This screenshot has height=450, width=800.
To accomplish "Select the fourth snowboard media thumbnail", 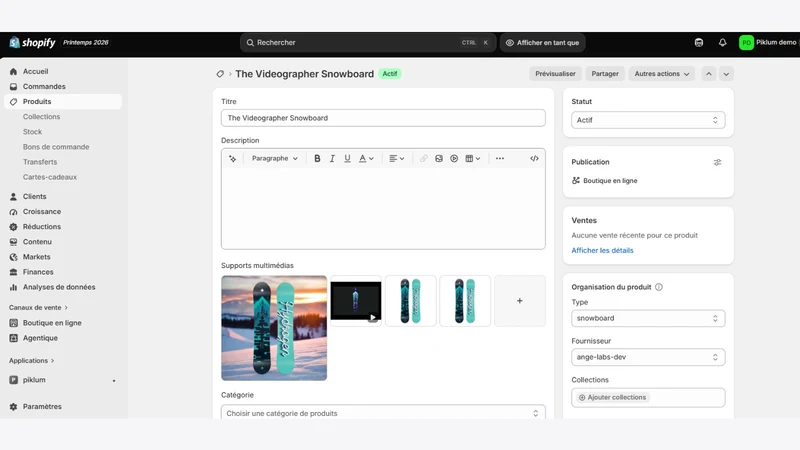I will (465, 301).
